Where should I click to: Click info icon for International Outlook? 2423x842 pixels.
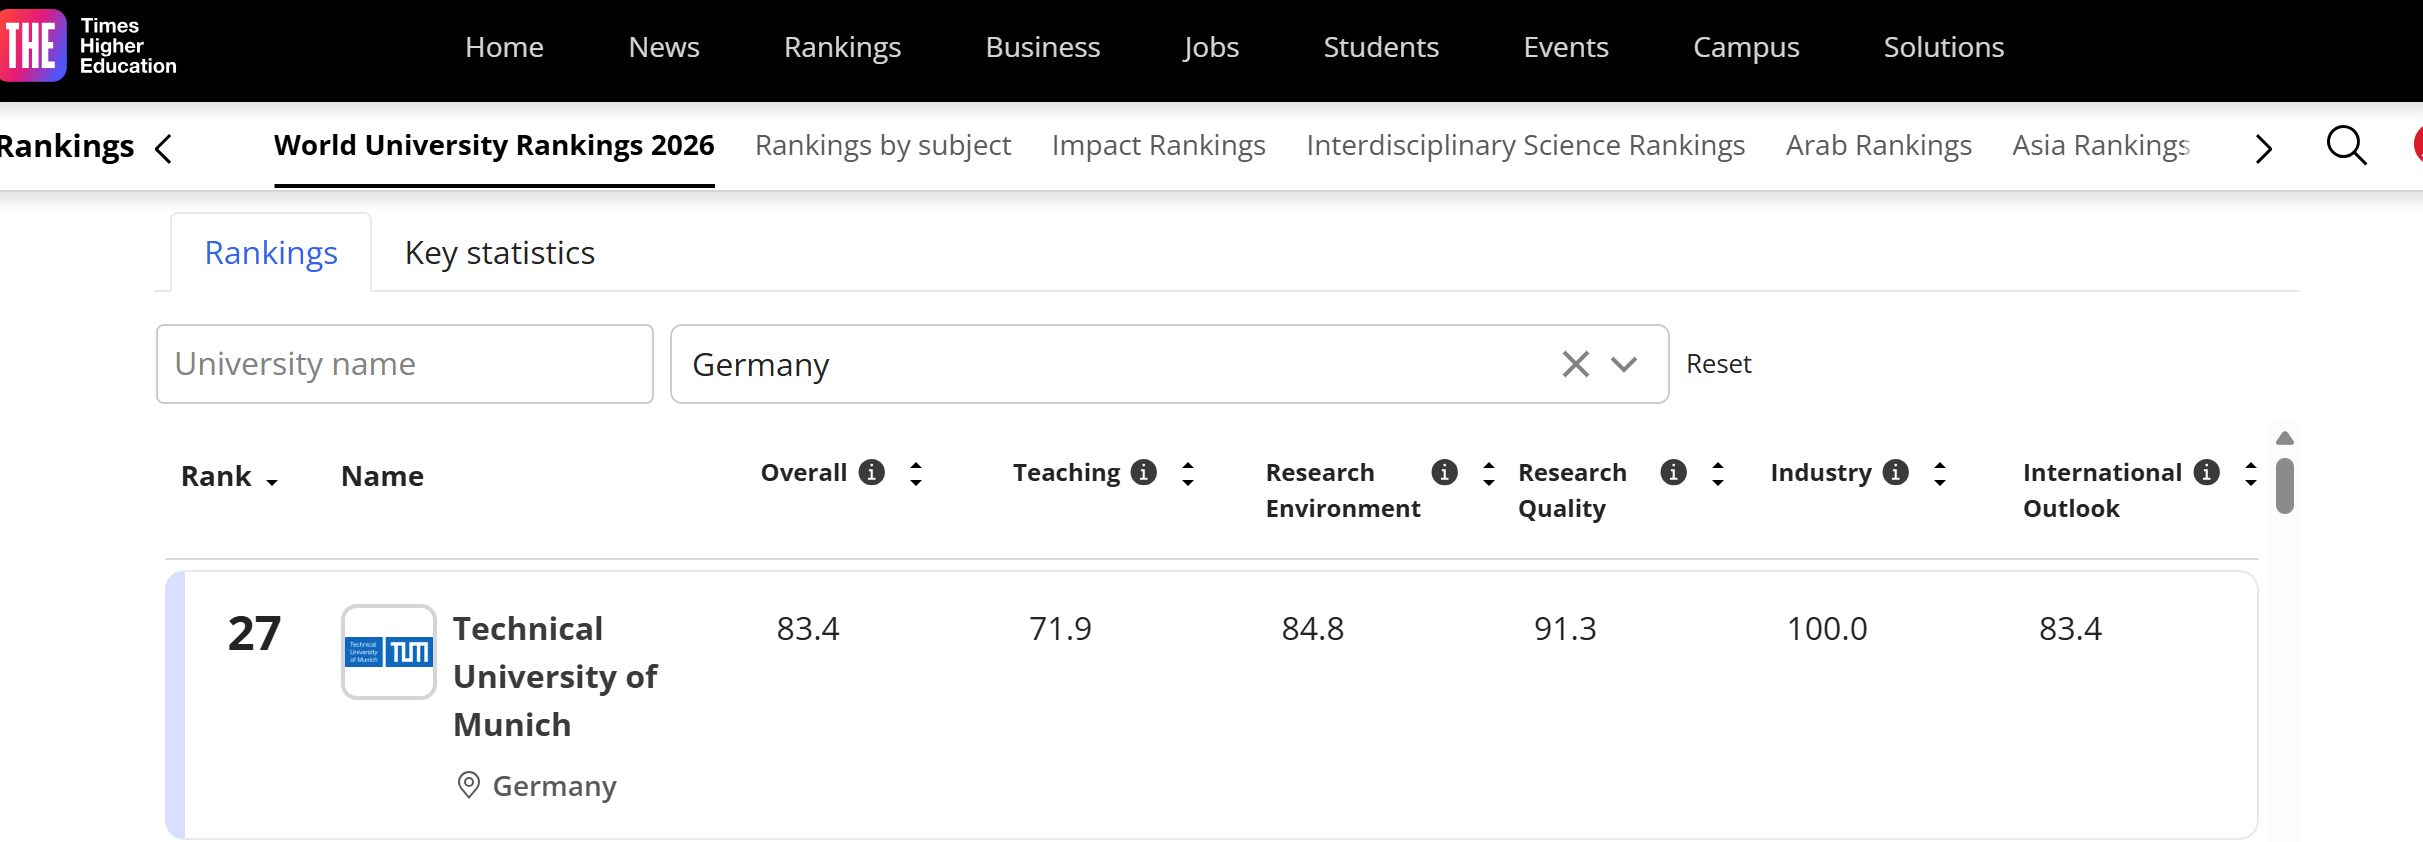click(2207, 472)
